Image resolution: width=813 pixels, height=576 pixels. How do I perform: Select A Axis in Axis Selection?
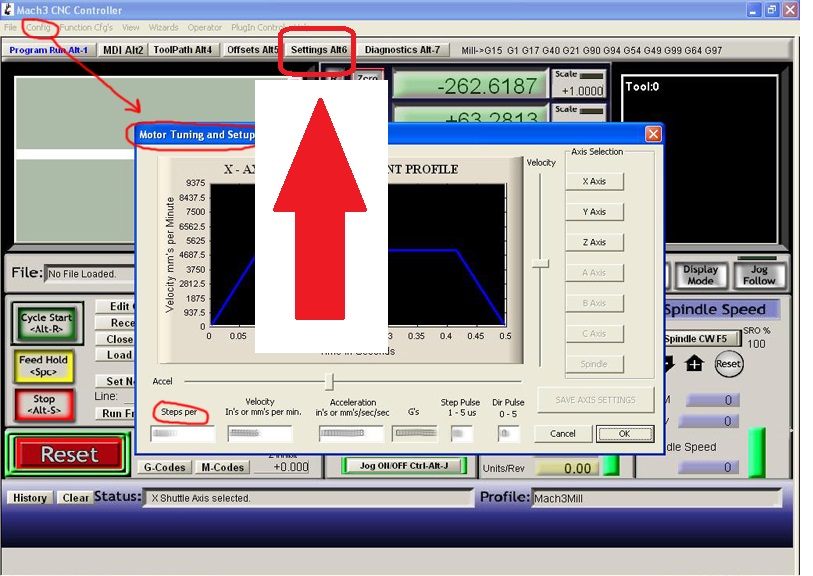(594, 273)
